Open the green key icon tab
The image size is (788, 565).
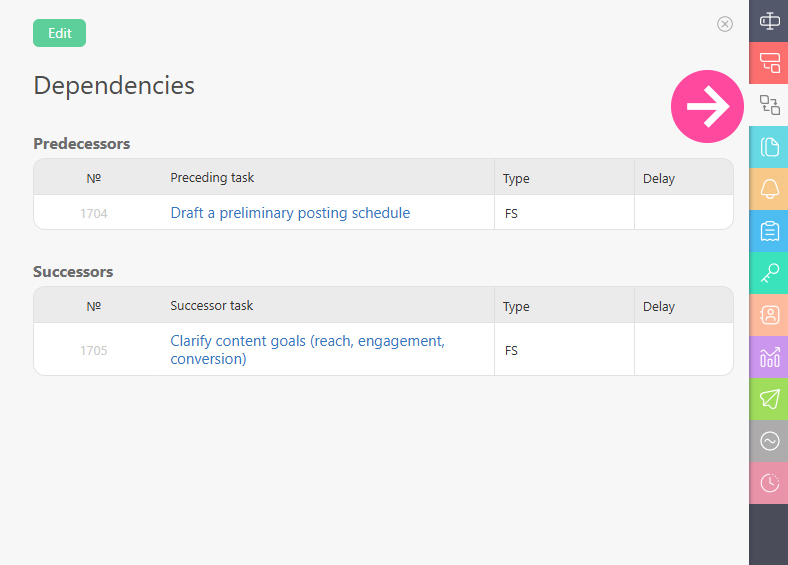tap(769, 273)
